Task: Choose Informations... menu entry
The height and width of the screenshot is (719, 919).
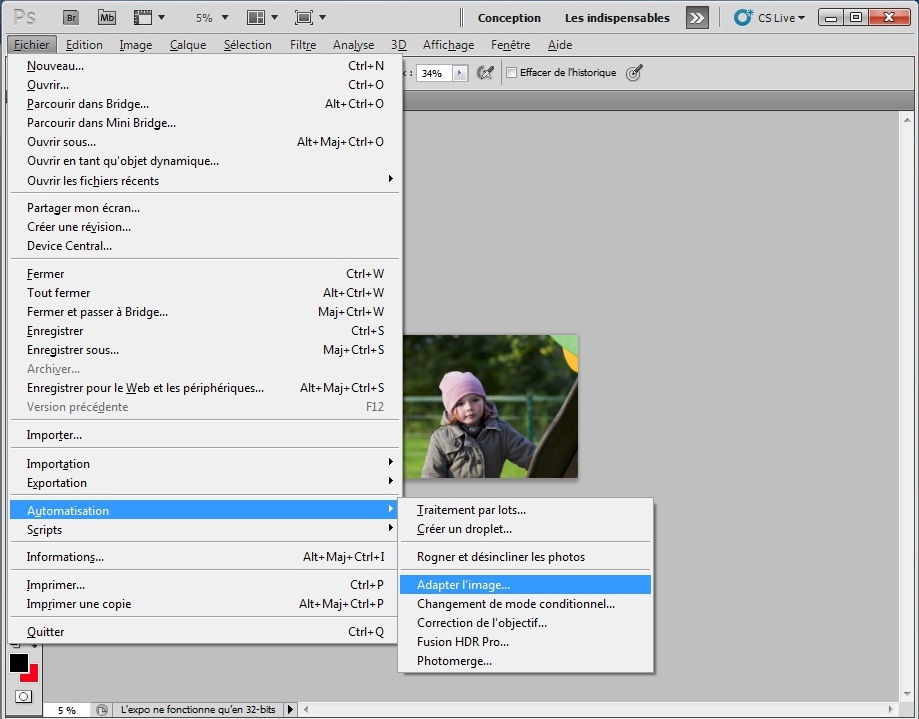Action: coord(205,557)
